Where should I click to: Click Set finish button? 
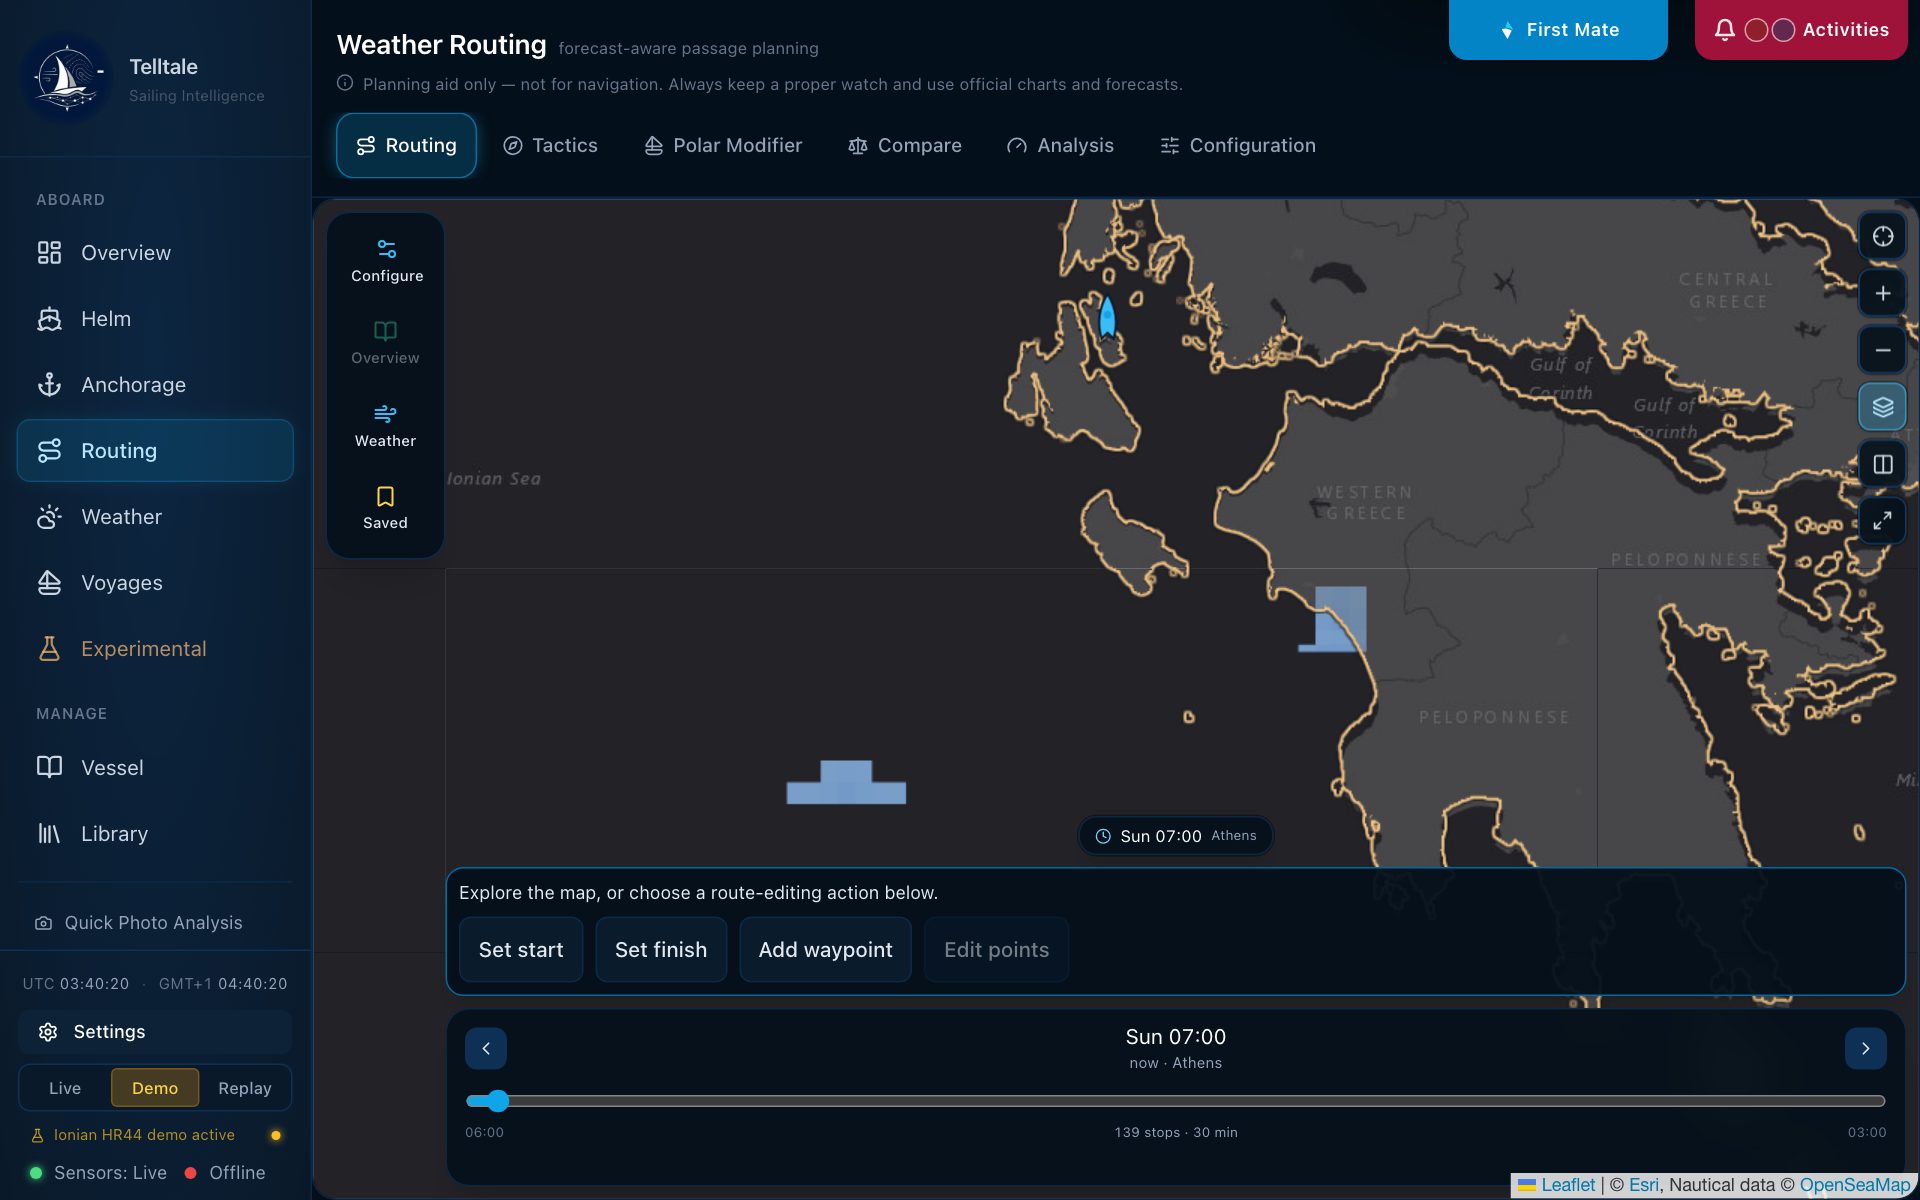tap(661, 950)
